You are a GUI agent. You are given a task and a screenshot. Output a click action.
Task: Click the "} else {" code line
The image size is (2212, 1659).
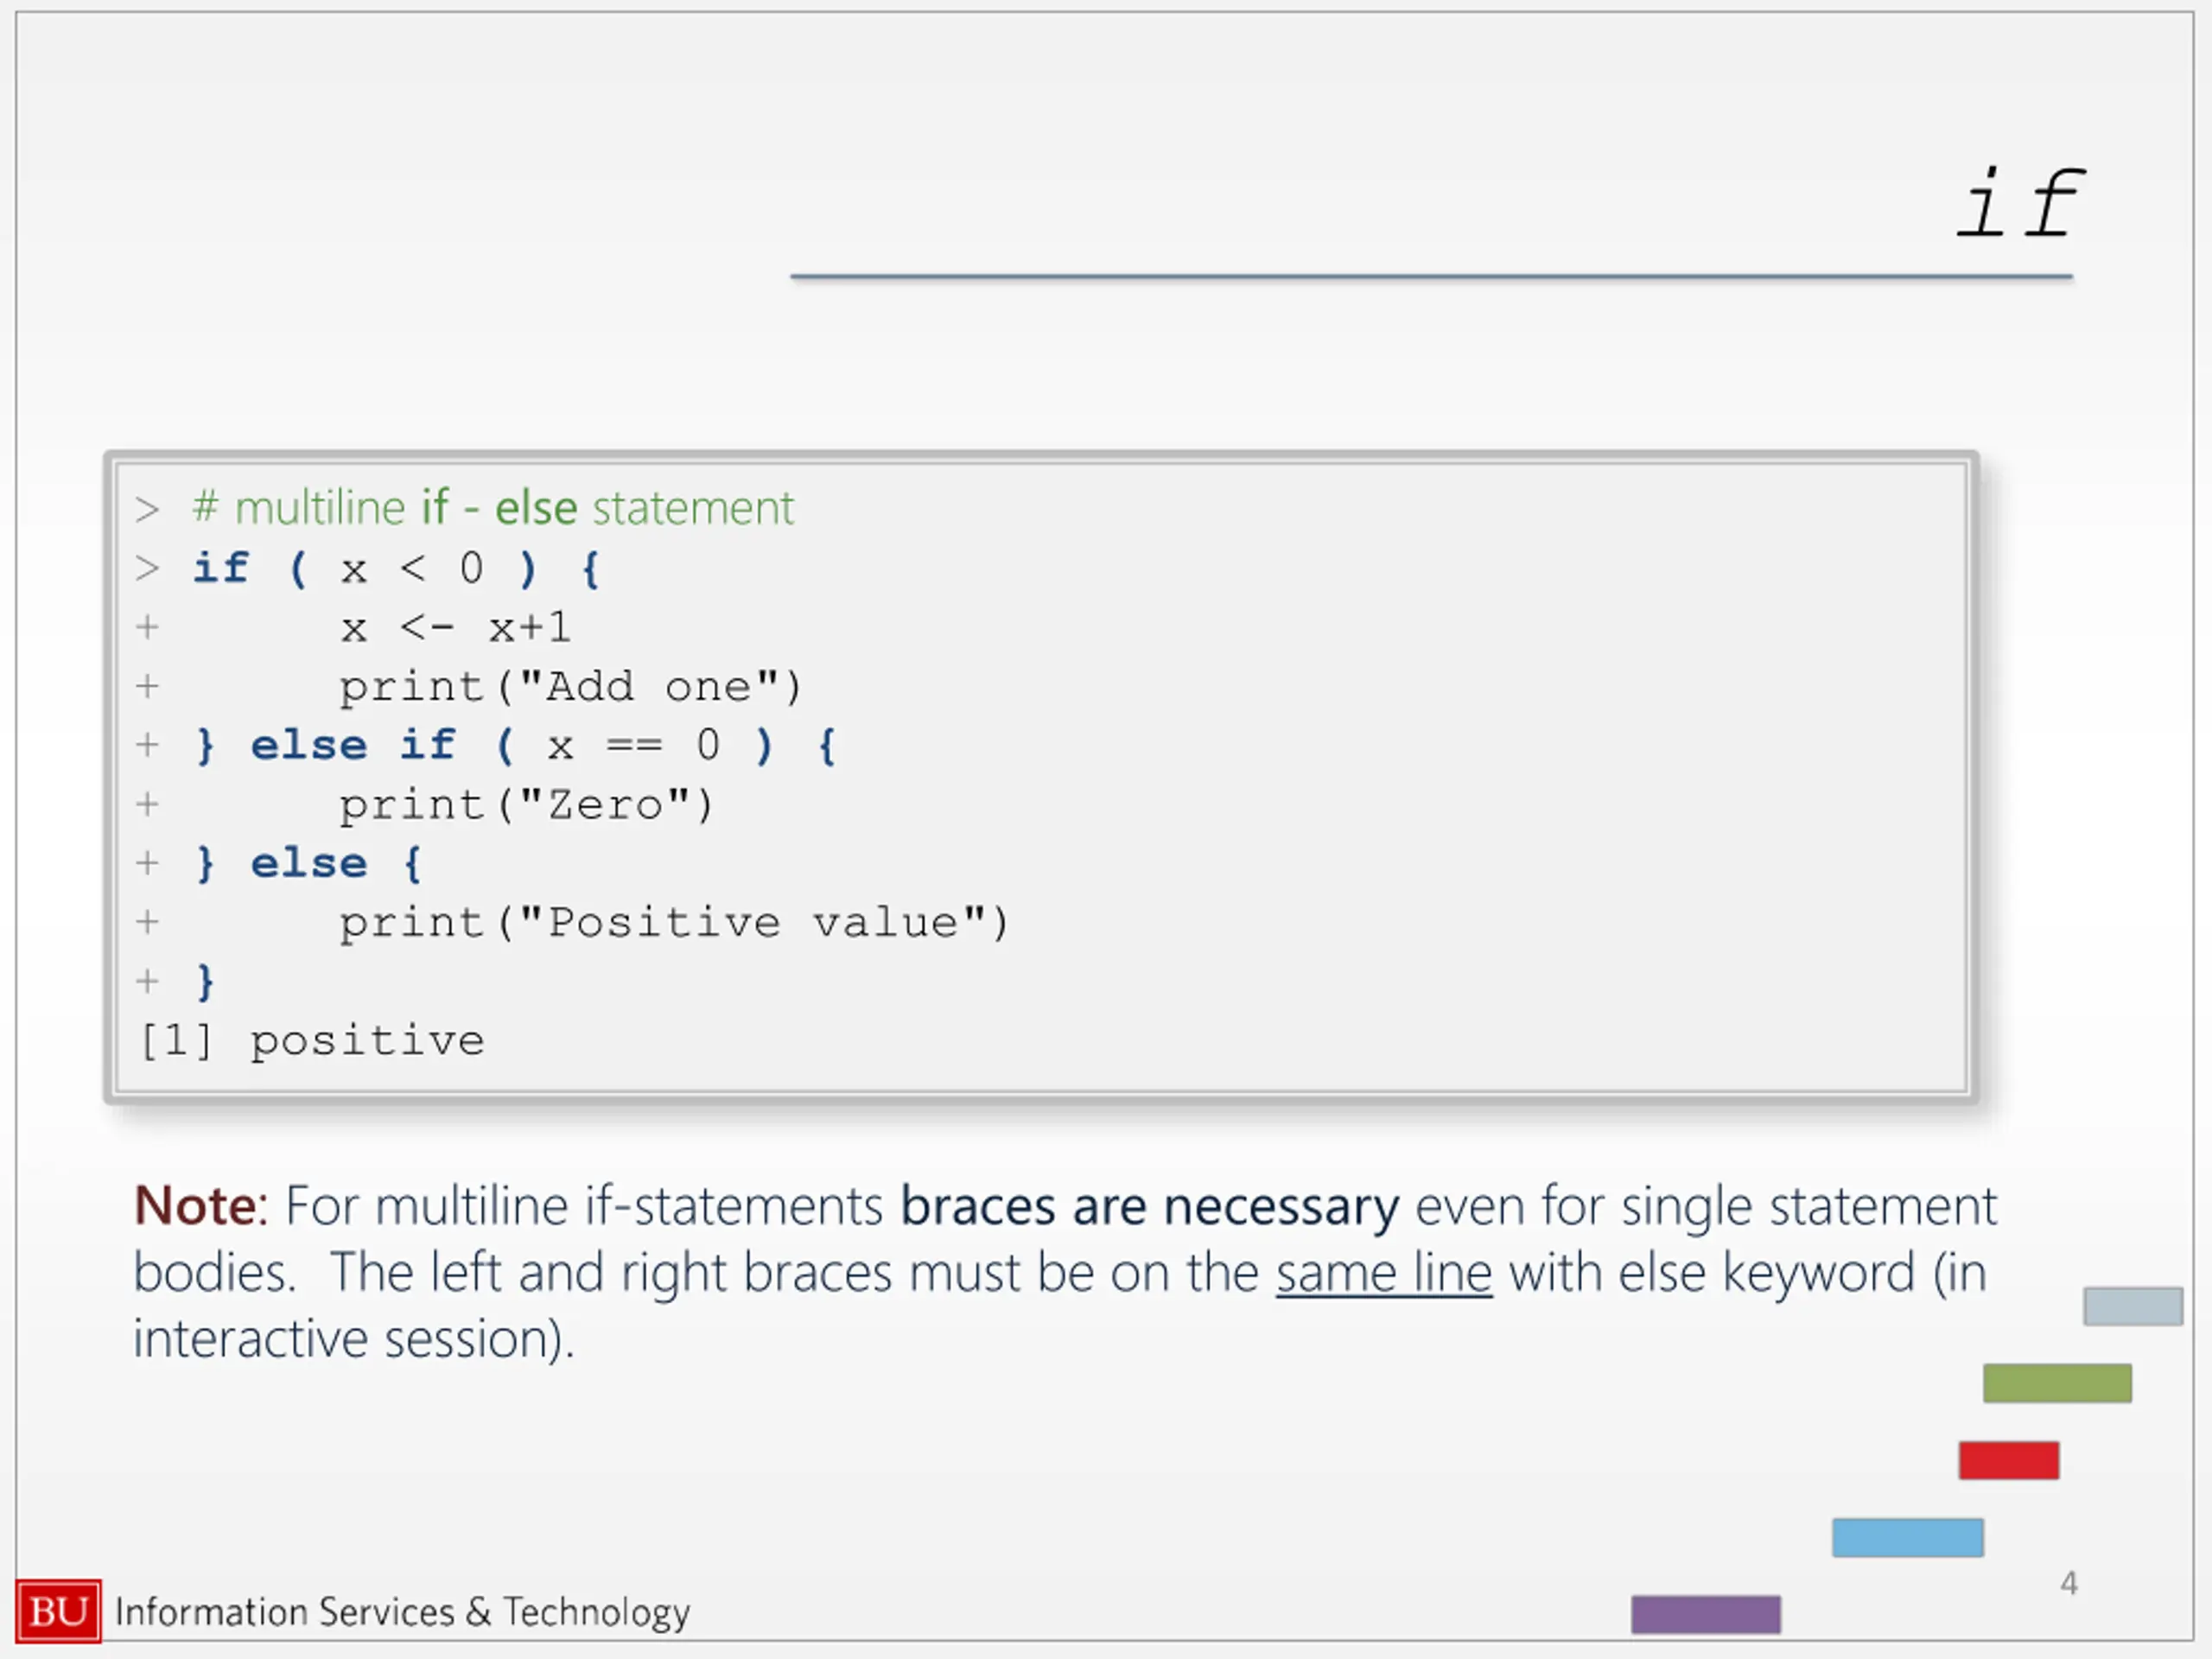[x=309, y=864]
